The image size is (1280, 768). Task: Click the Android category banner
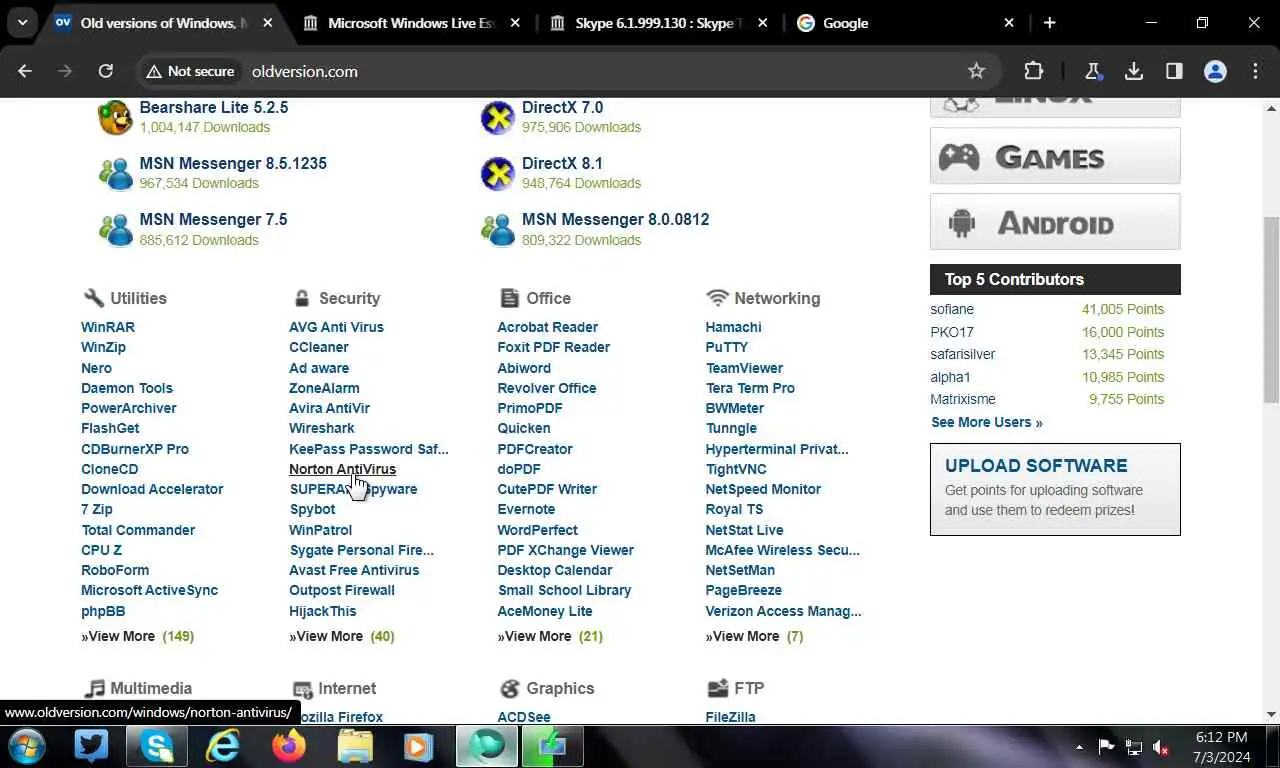1055,221
